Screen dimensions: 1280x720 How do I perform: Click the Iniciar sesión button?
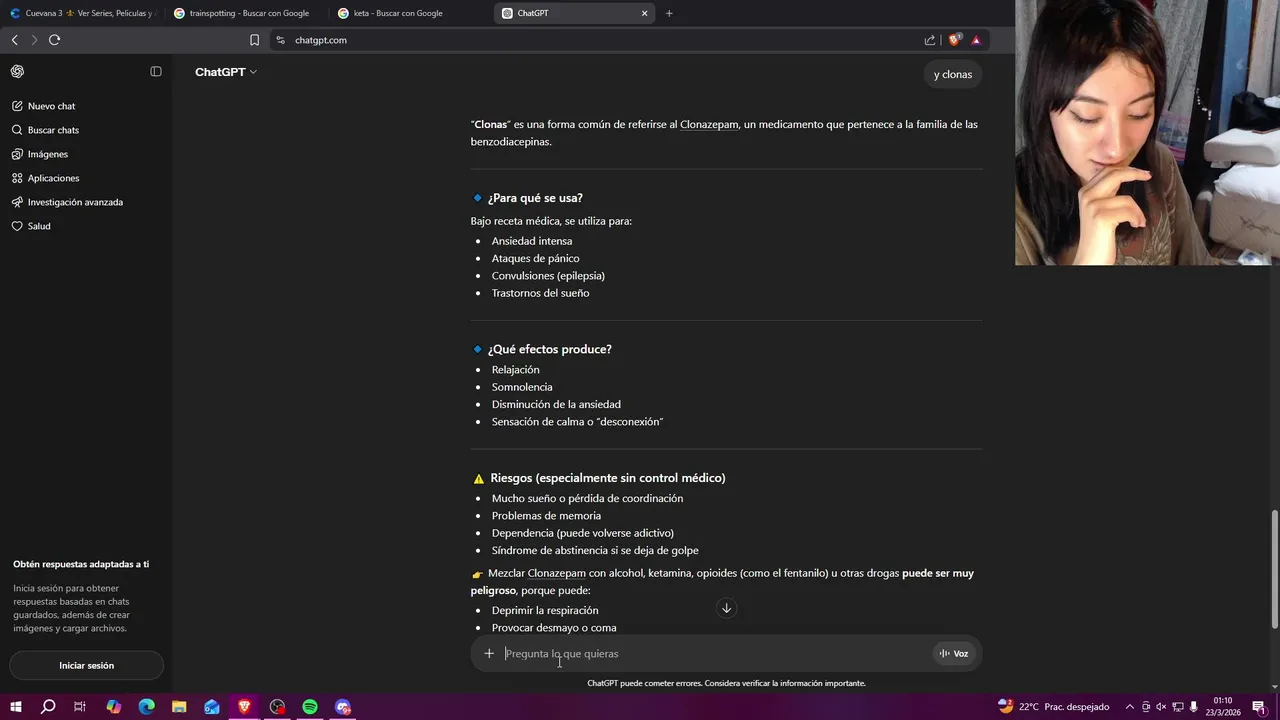86,665
